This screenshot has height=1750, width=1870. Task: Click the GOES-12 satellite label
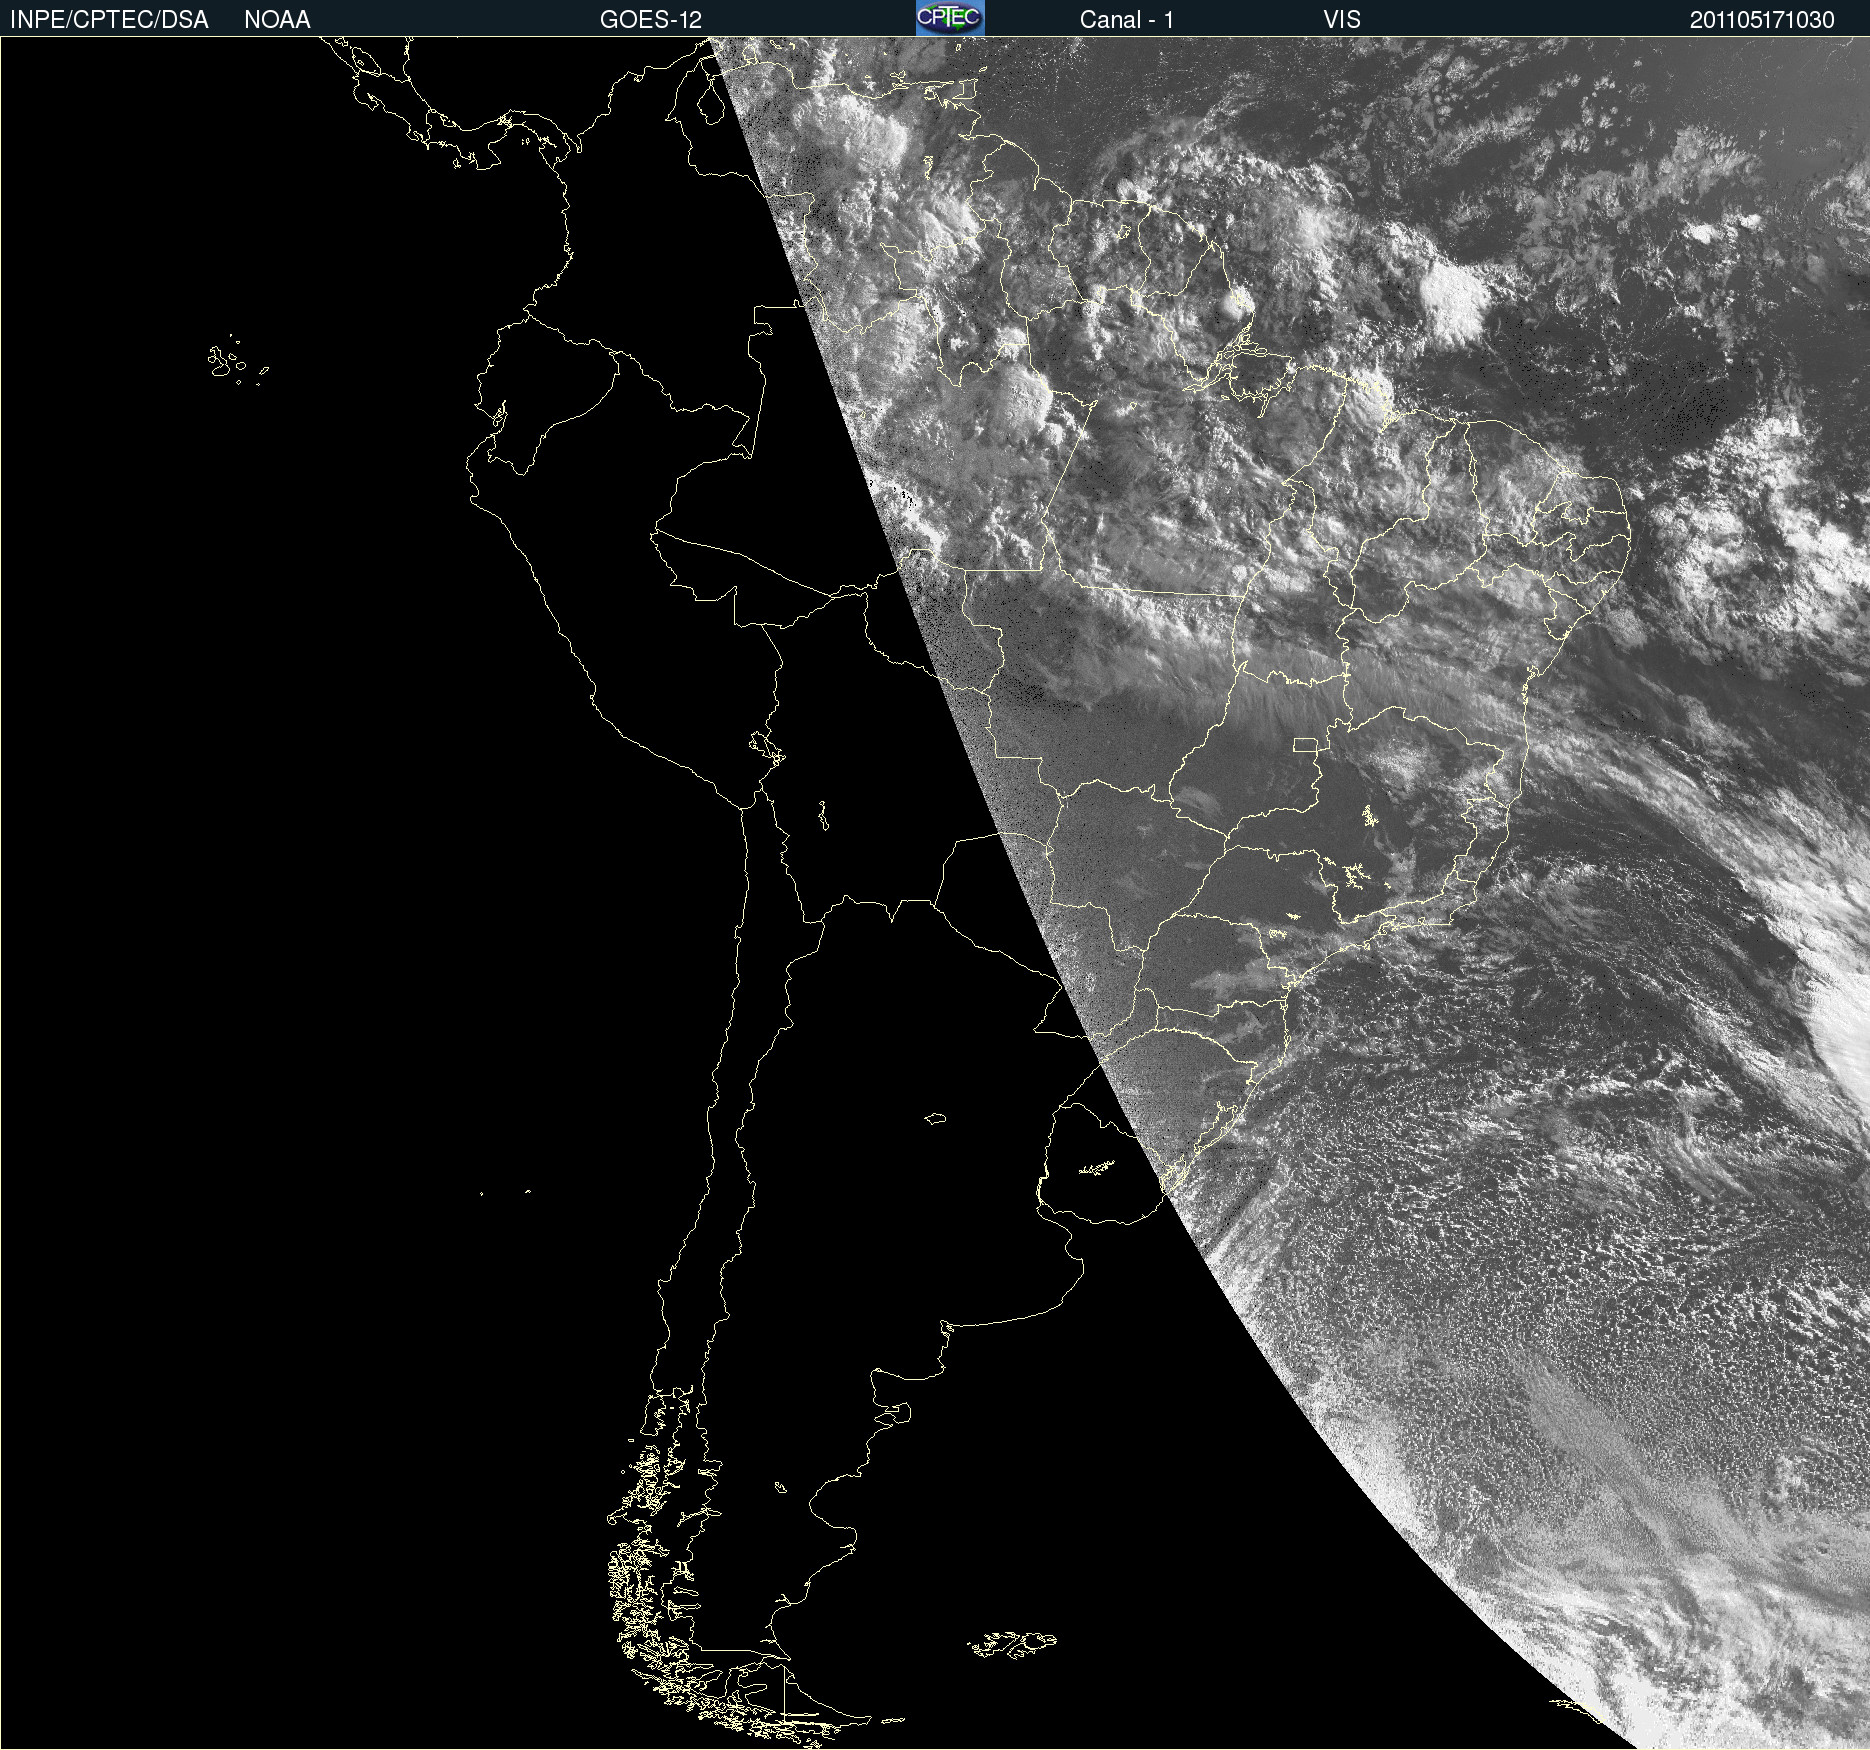(x=651, y=20)
